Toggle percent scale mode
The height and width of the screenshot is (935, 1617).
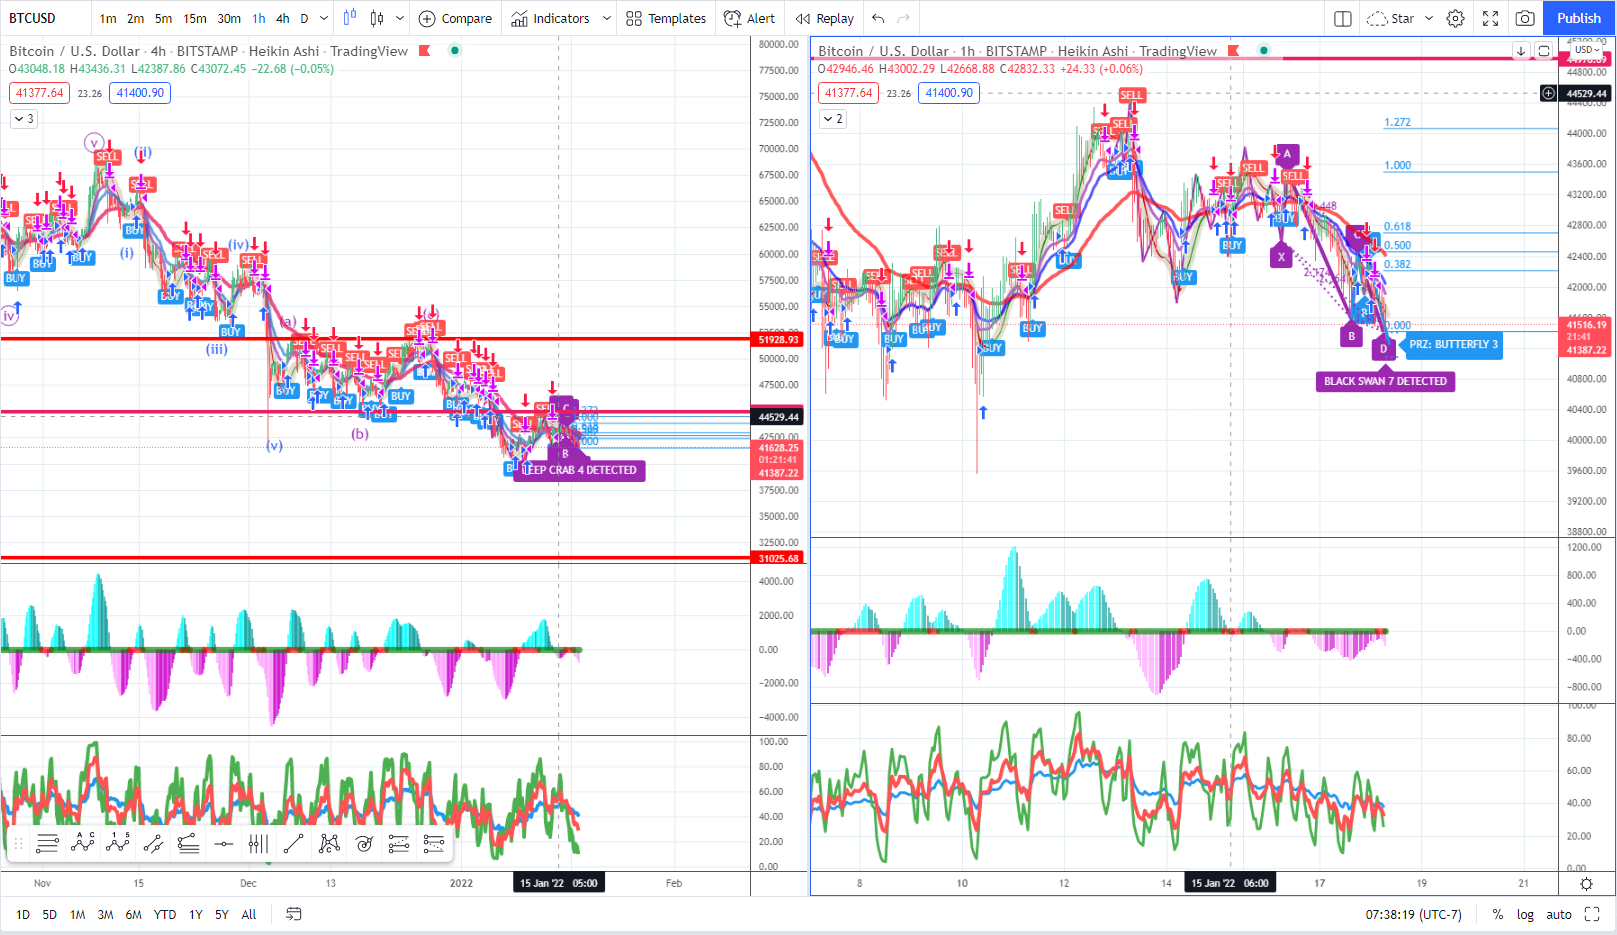coord(1498,914)
